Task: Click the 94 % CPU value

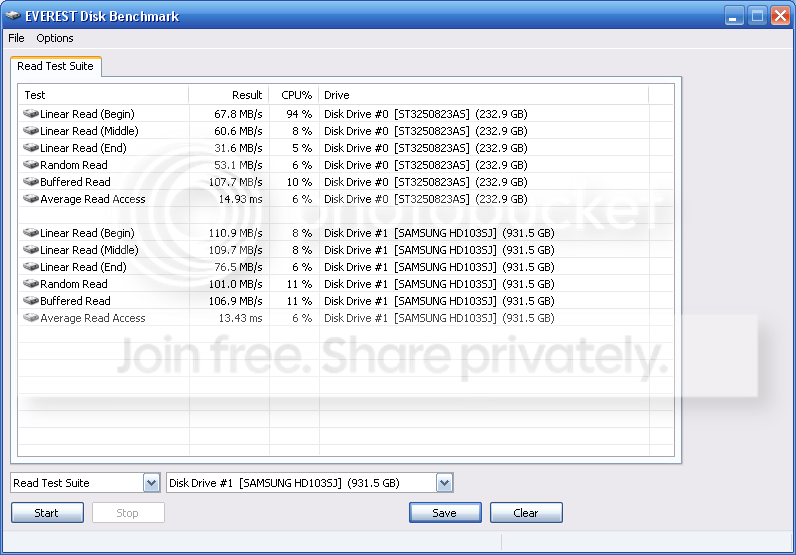Action: [299, 114]
